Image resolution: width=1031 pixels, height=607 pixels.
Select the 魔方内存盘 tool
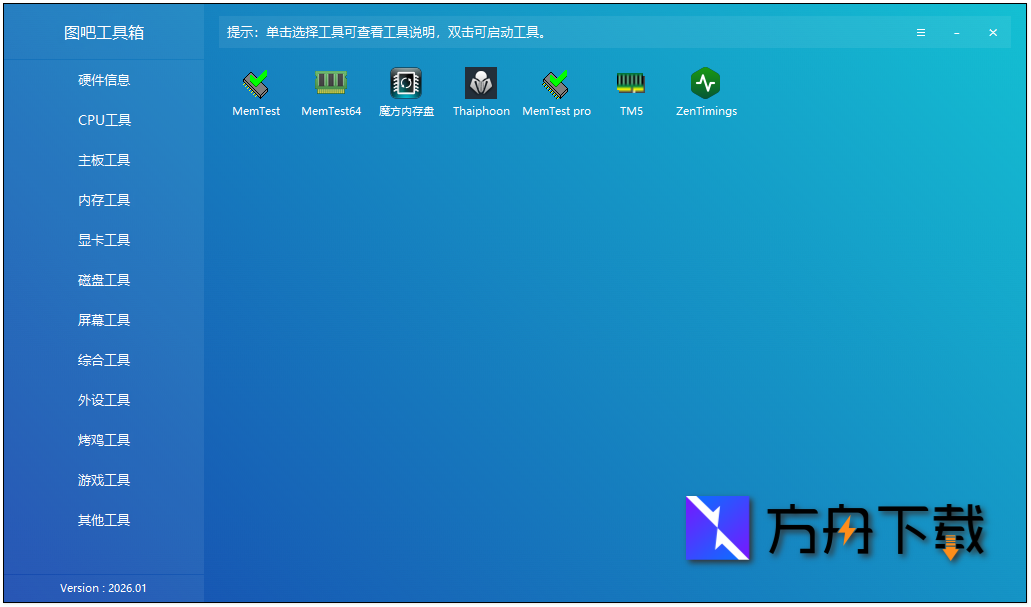[x=406, y=90]
